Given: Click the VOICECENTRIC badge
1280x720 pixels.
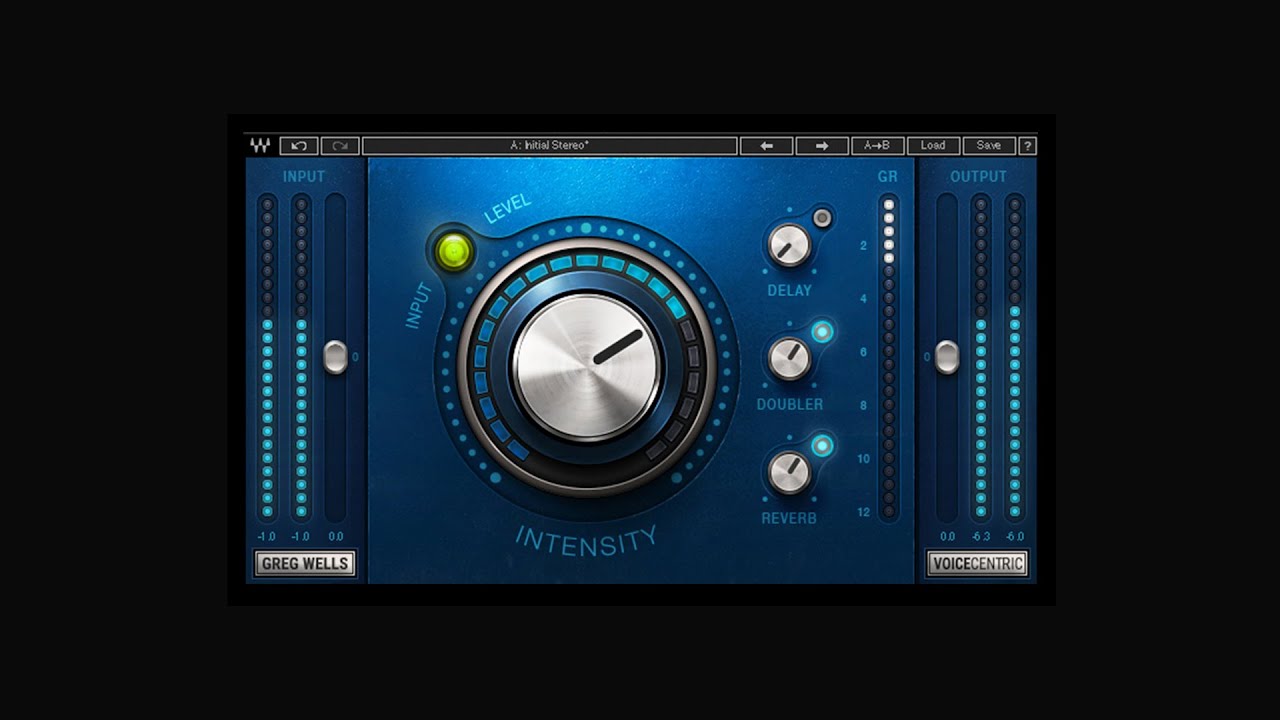Looking at the screenshot, I should click(x=977, y=564).
